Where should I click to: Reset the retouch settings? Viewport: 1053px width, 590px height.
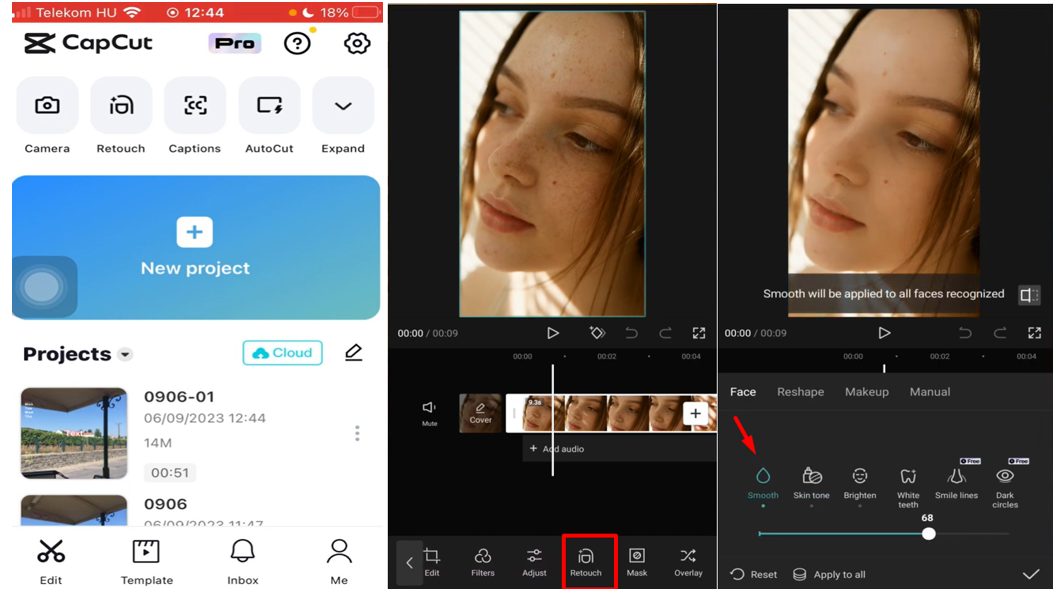click(x=753, y=575)
